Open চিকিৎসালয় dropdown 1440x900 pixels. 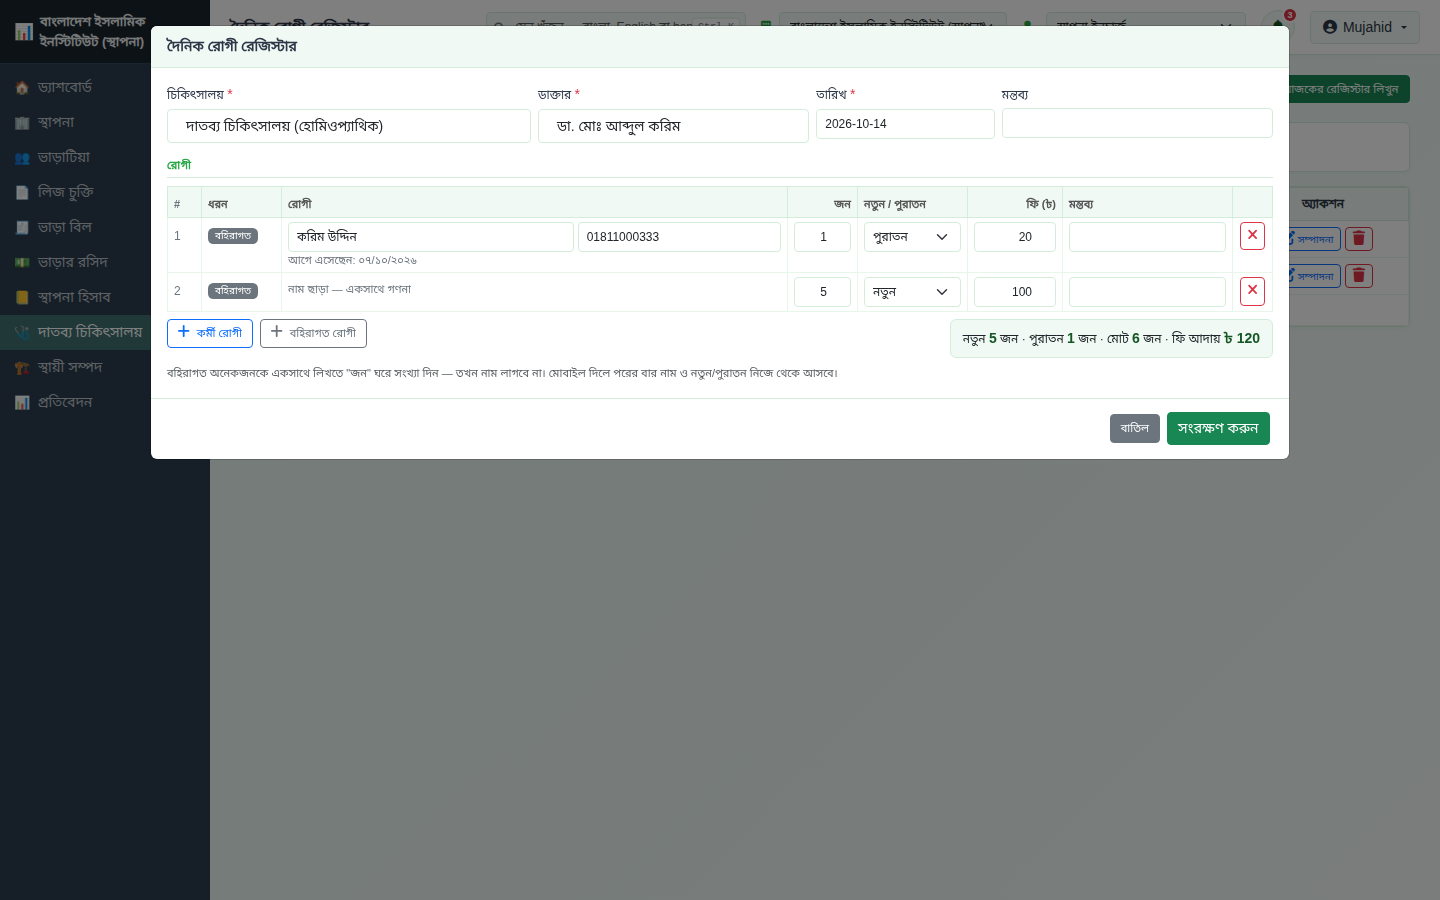pos(348,126)
